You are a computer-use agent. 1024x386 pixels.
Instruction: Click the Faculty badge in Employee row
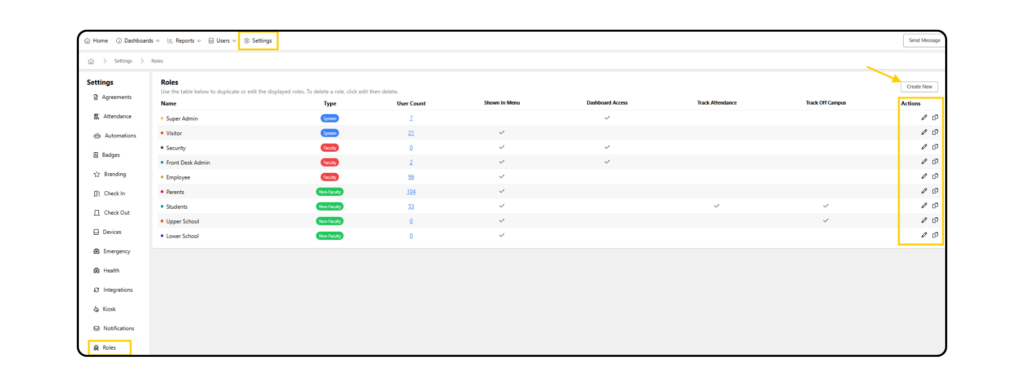tap(330, 177)
